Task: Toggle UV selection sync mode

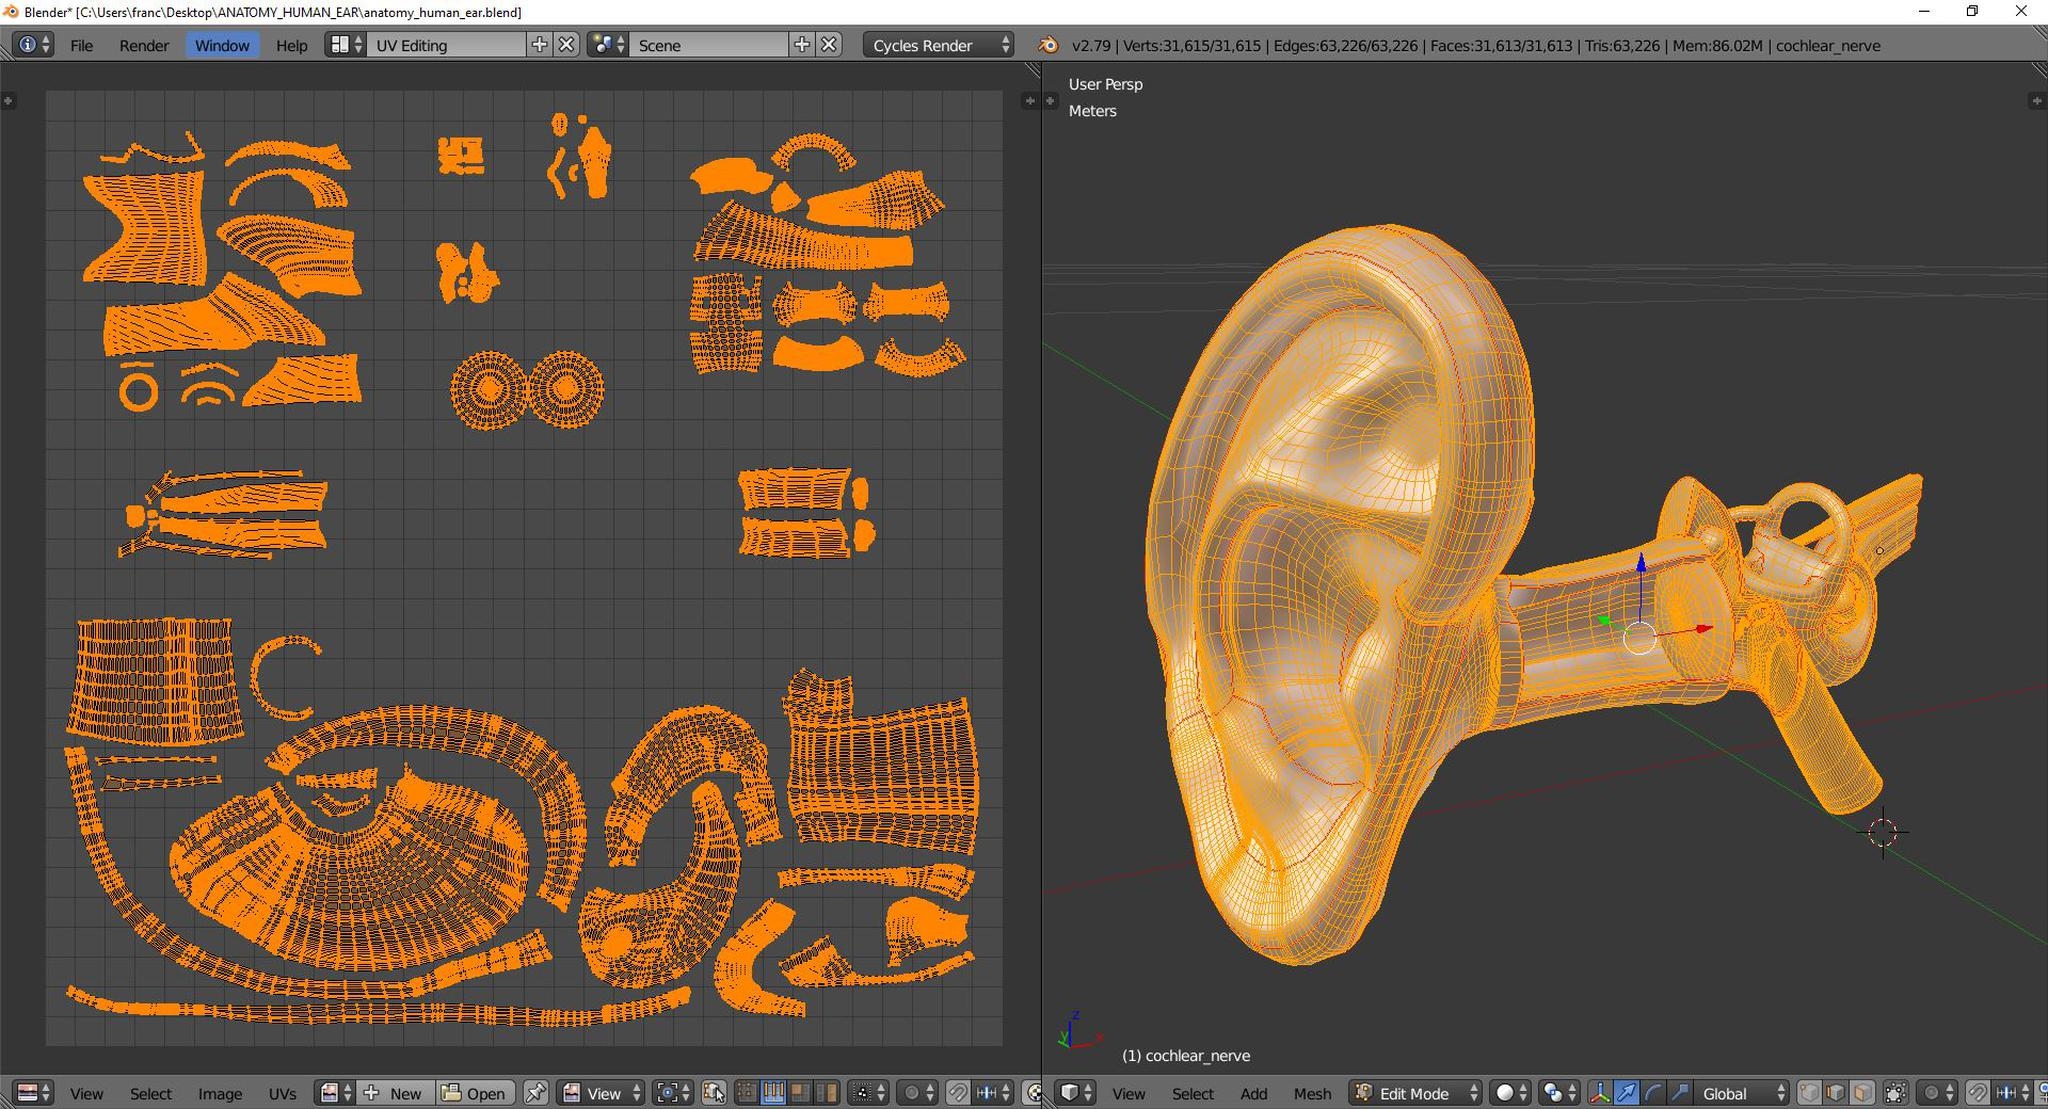Action: 713,1093
